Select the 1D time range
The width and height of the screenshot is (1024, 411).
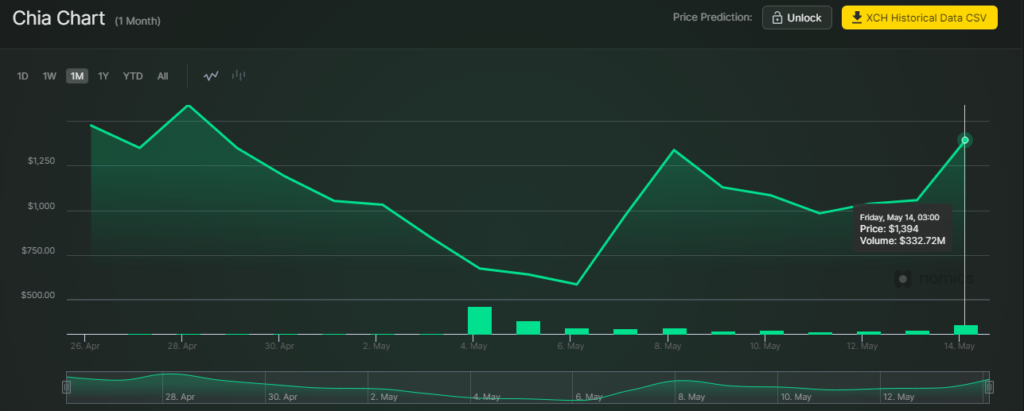pos(23,76)
